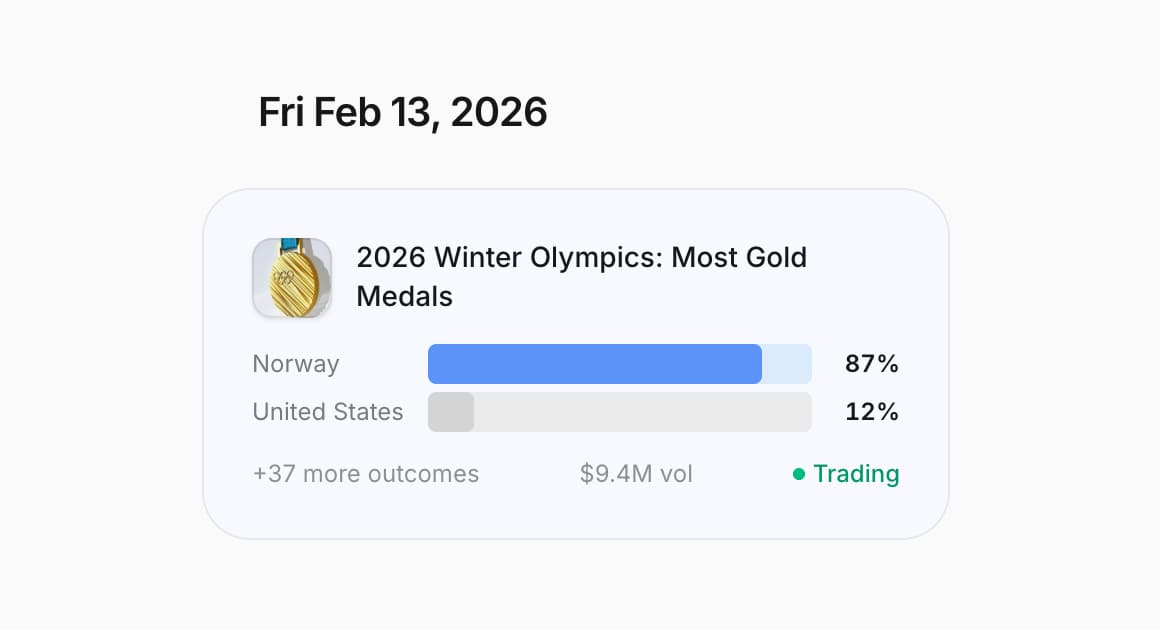This screenshot has width=1160, height=630.
Task: Click the word Medals in the title
Action: point(404,297)
